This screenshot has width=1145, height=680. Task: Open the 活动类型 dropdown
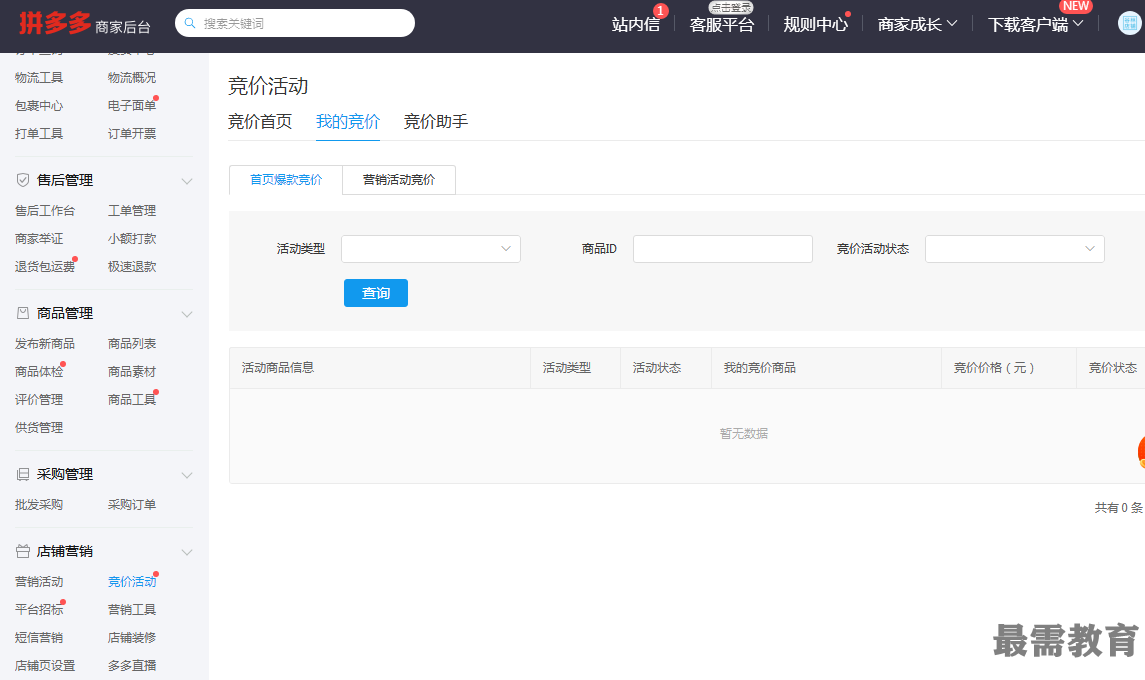pyautogui.click(x=431, y=249)
